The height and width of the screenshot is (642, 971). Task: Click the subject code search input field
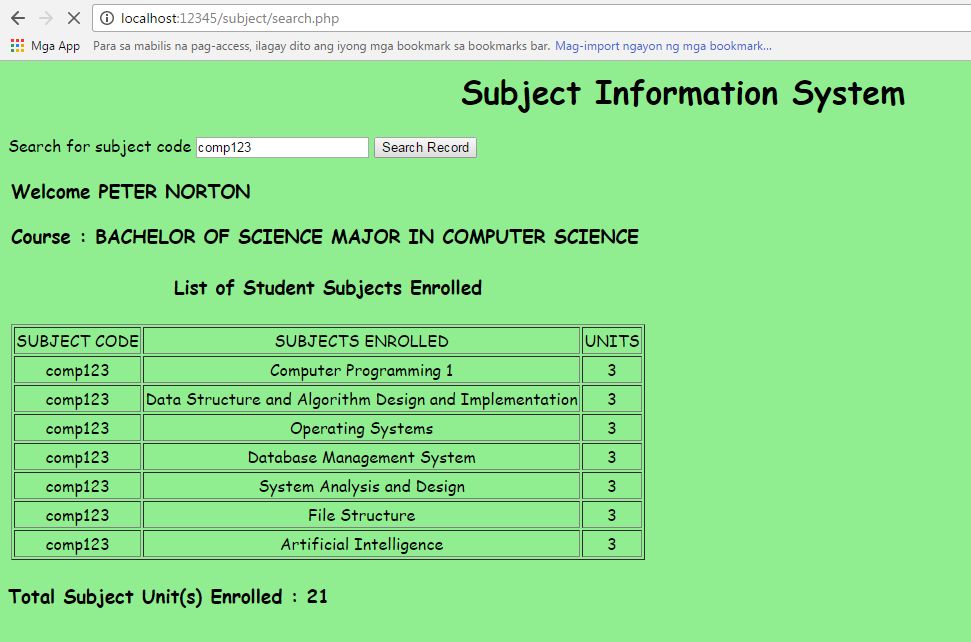click(x=281, y=147)
